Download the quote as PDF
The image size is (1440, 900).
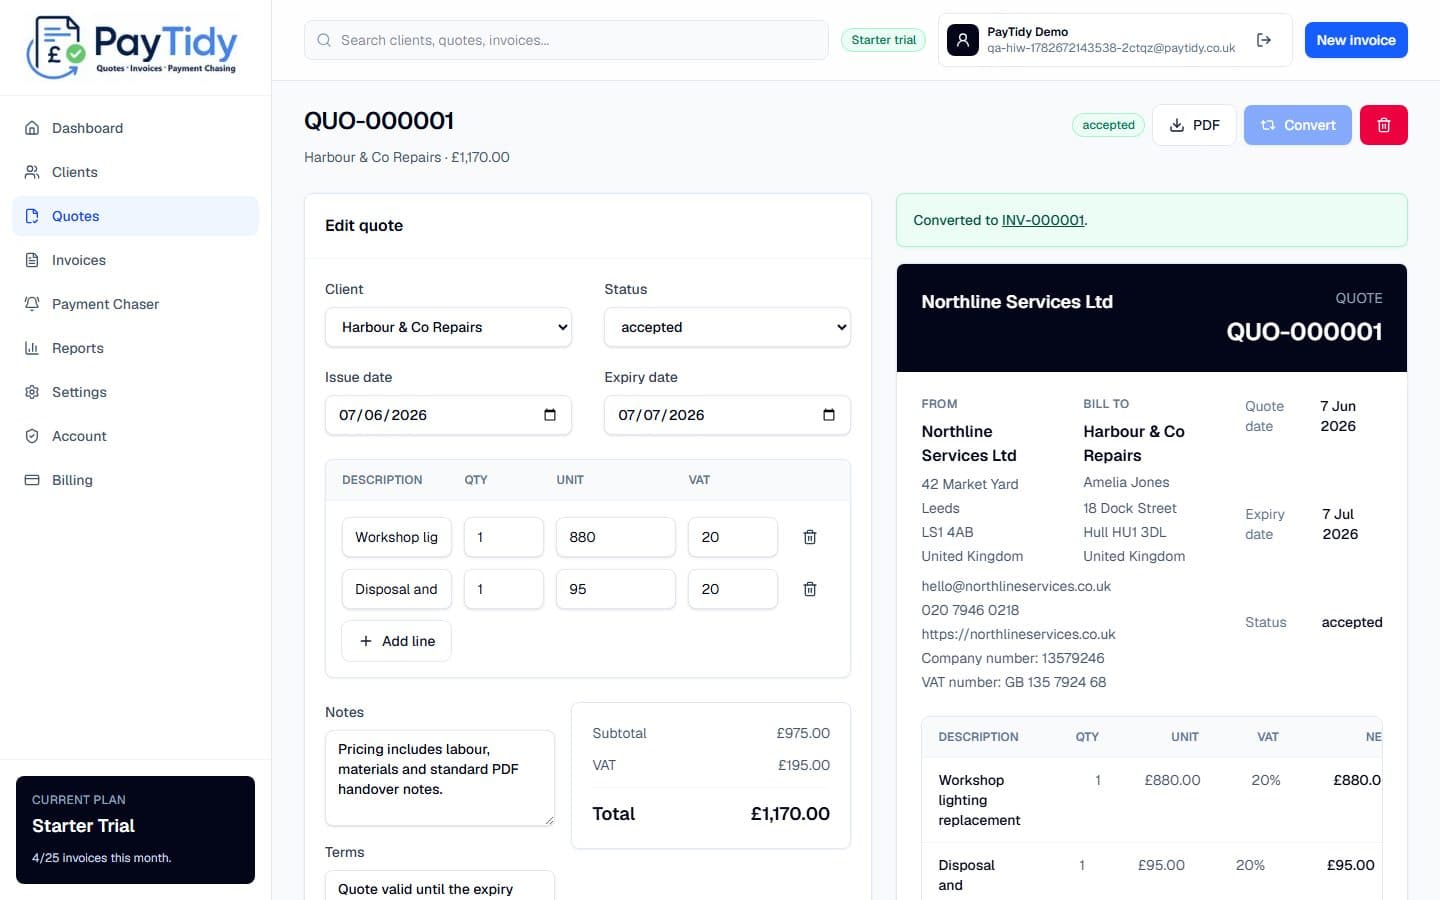tap(1194, 125)
